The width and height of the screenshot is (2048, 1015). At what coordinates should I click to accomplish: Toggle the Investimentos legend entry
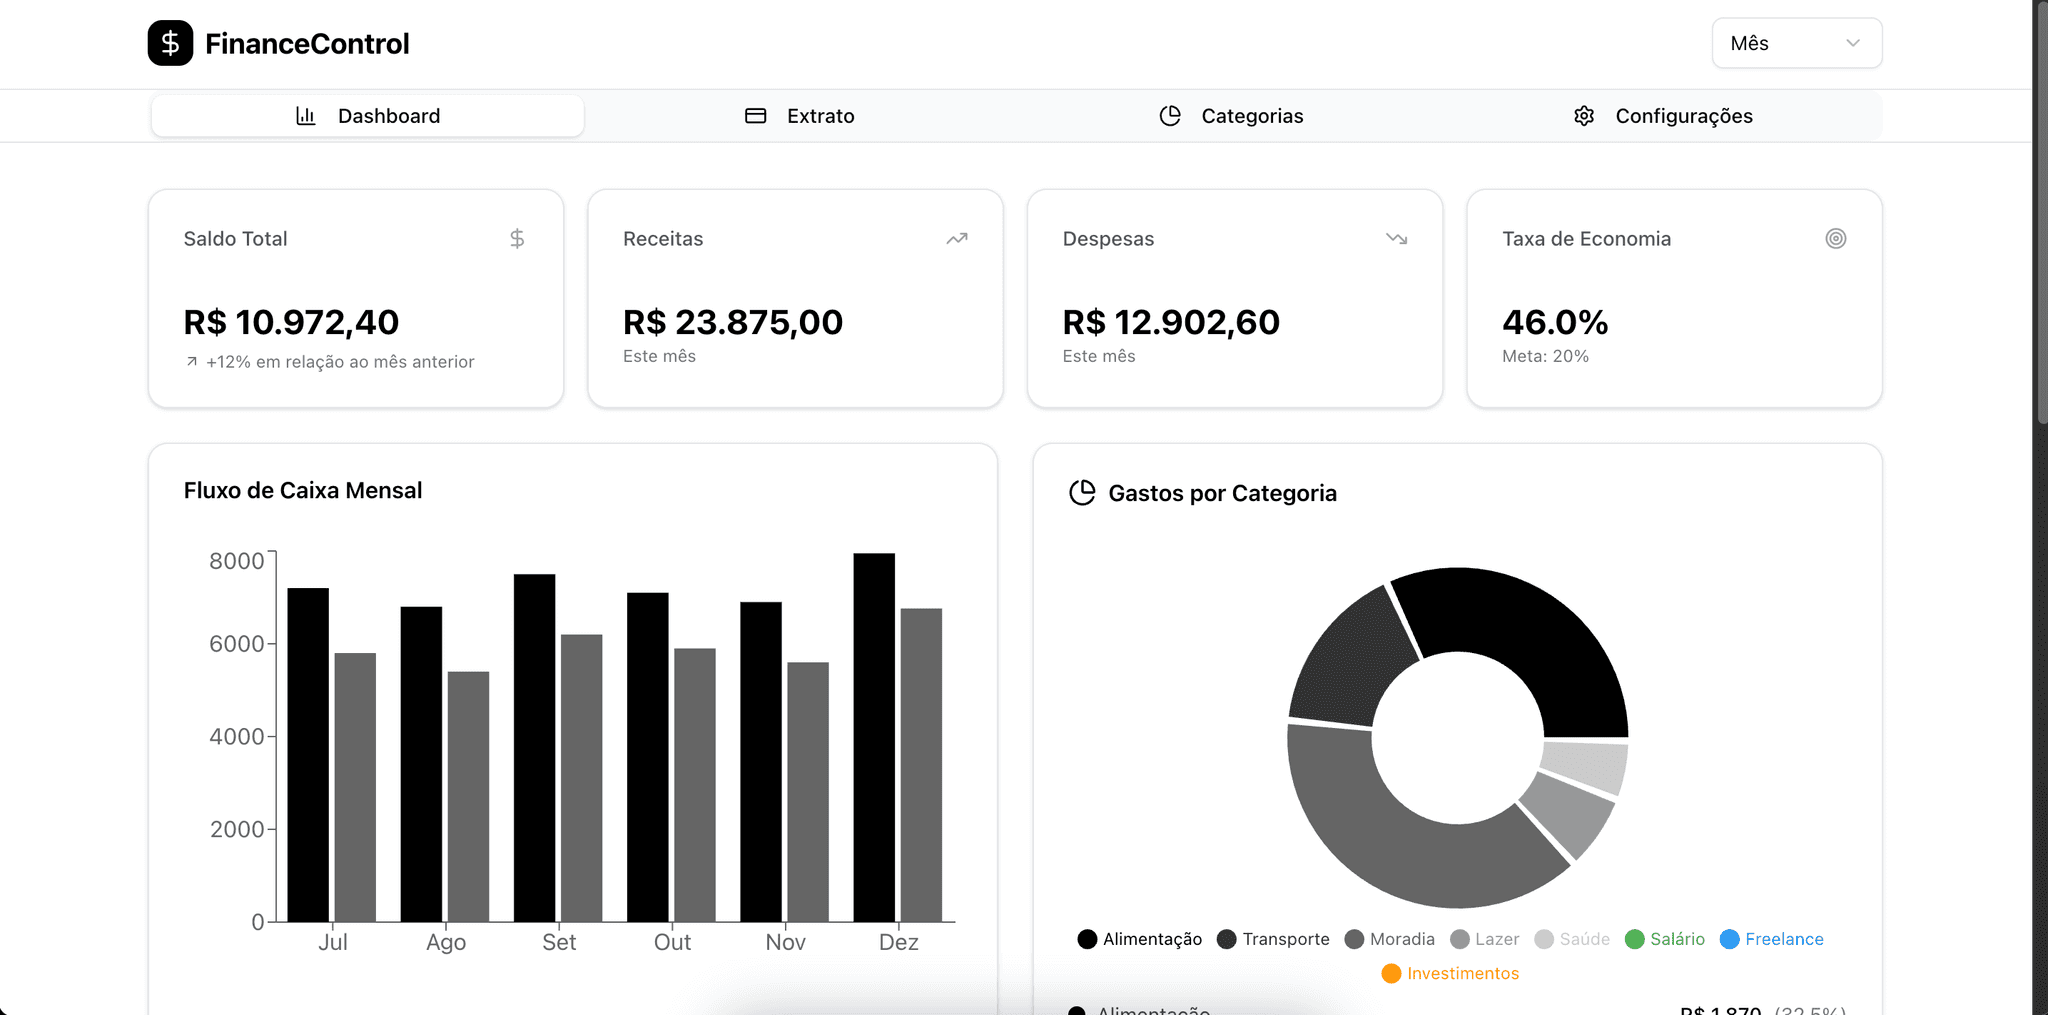[1449, 972]
